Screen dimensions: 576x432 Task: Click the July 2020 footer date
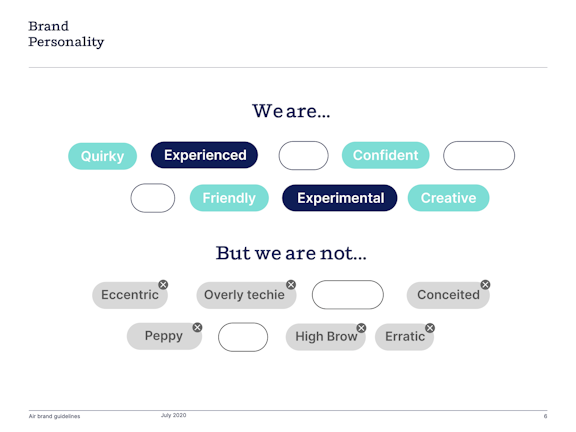(173, 415)
